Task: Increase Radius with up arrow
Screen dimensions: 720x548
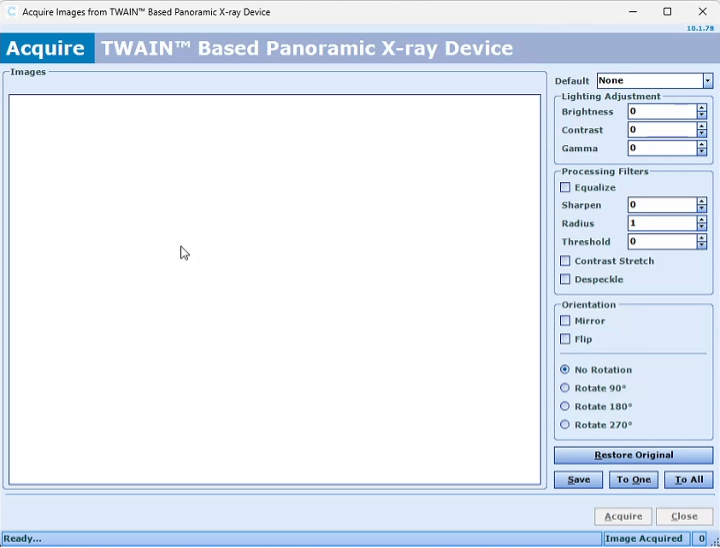Action: click(x=701, y=220)
